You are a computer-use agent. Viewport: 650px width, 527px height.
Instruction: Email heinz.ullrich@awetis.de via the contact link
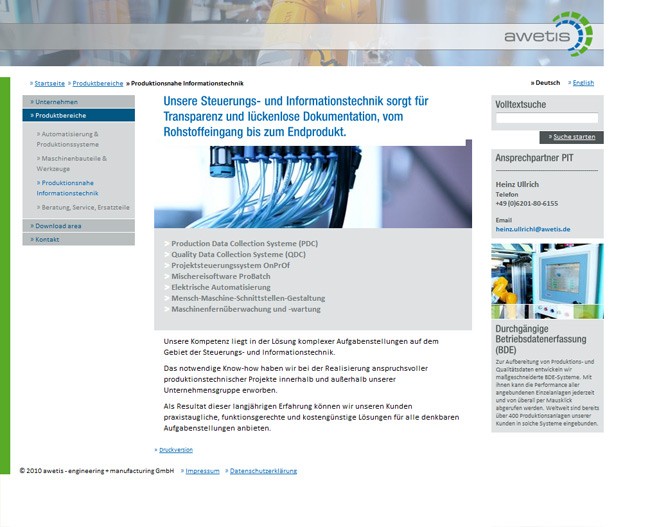coord(533,229)
